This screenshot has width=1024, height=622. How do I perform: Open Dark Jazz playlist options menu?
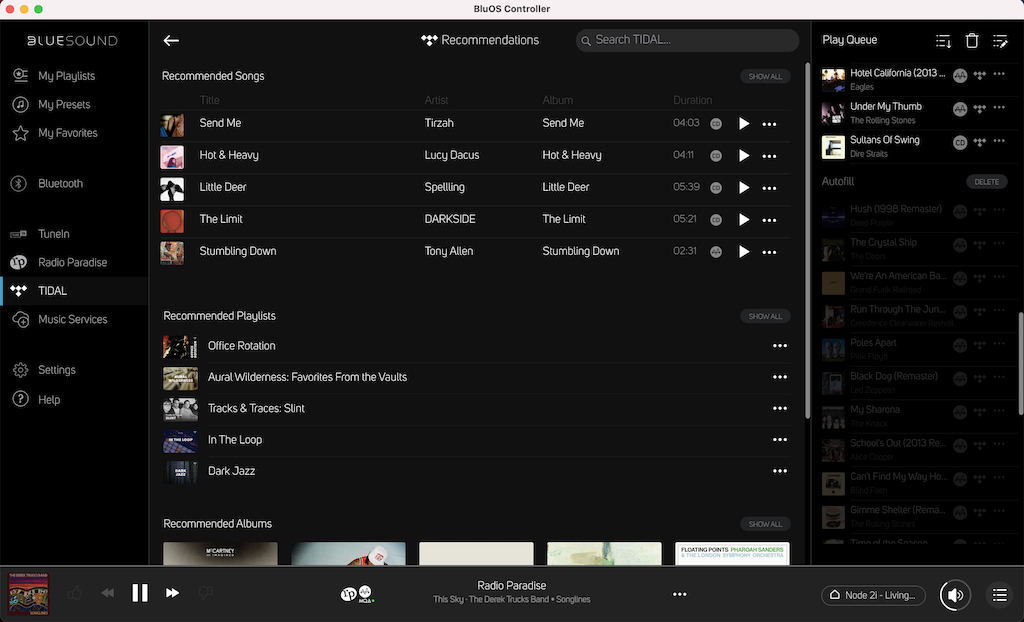click(780, 471)
